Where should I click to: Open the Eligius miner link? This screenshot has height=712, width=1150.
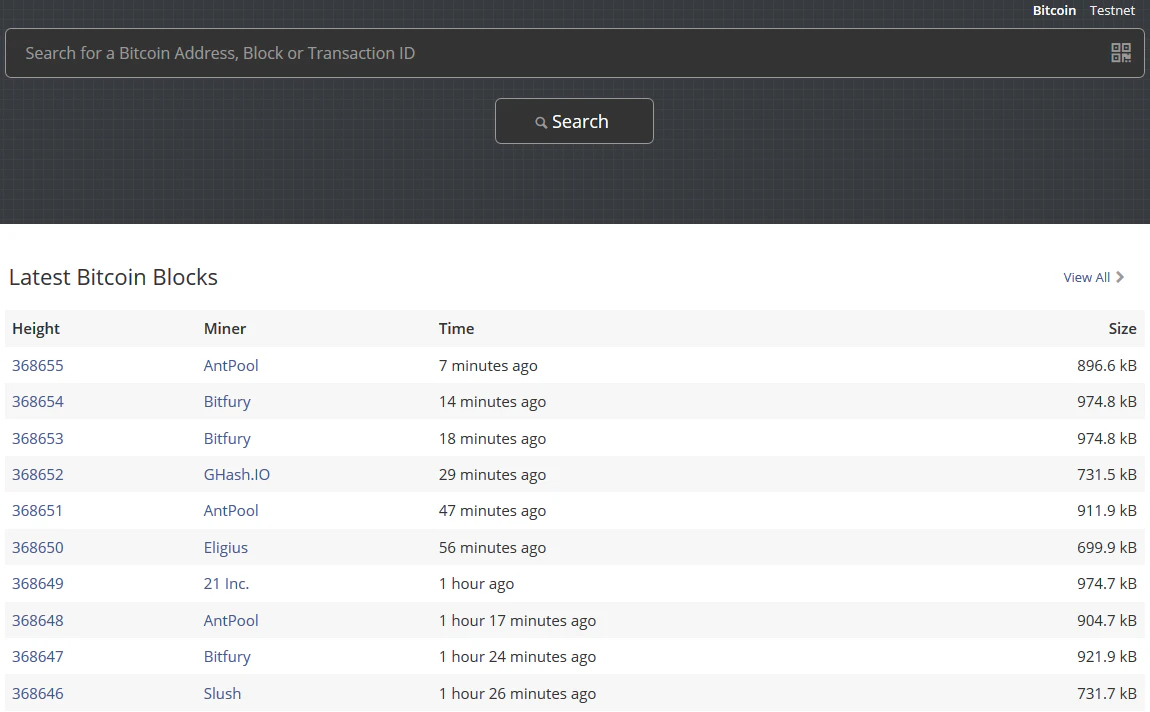click(226, 548)
